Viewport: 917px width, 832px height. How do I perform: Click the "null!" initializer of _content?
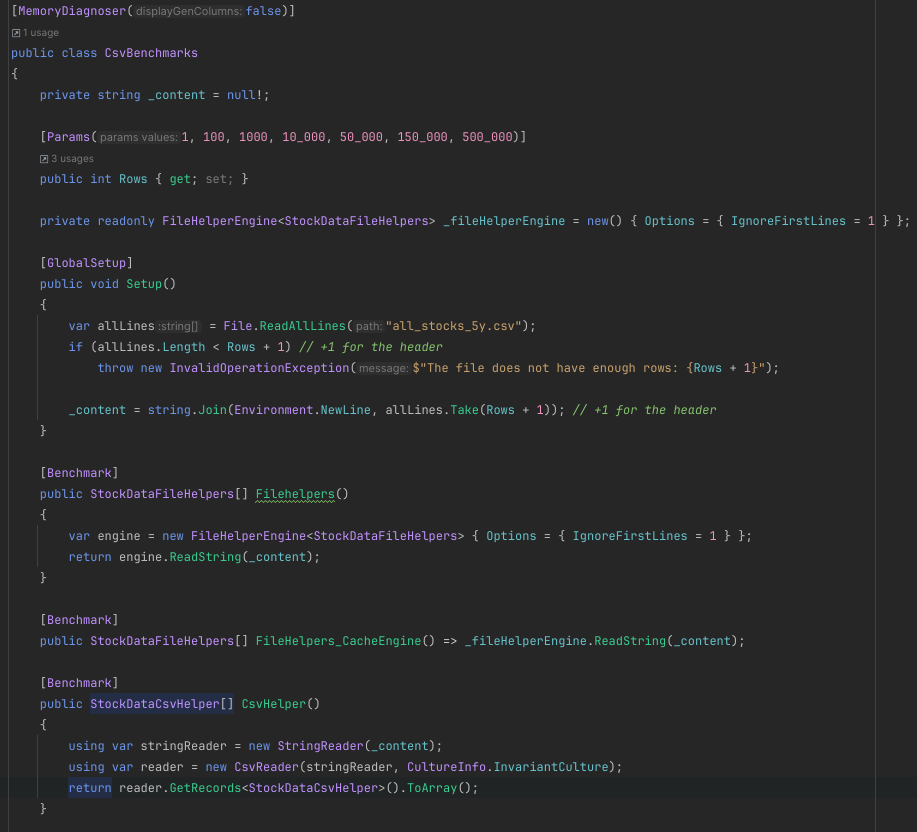245,95
